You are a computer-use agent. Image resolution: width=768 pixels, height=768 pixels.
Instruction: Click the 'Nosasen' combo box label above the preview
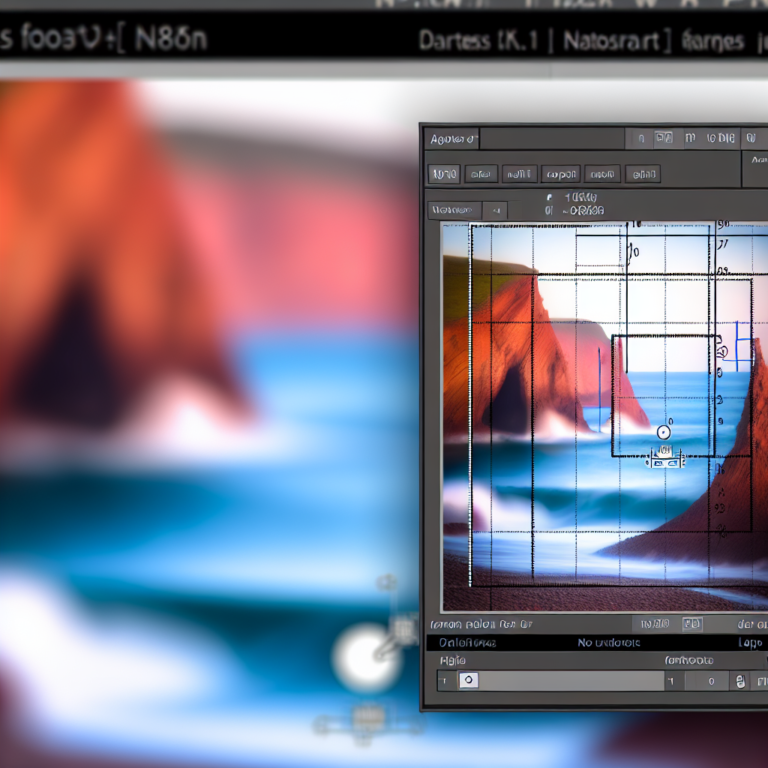[x=455, y=211]
